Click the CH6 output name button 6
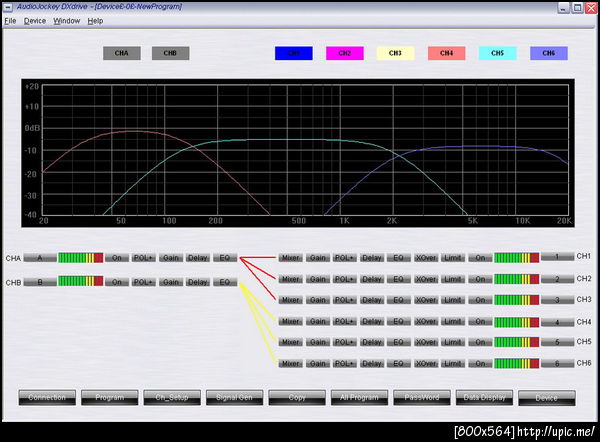 pyautogui.click(x=558, y=364)
